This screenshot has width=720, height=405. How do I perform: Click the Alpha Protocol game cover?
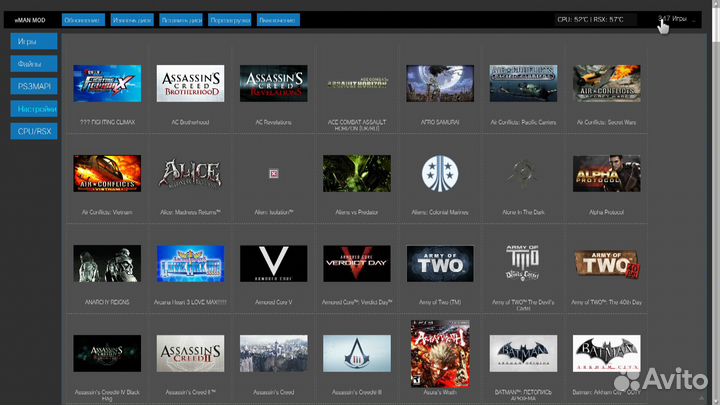pyautogui.click(x=607, y=173)
